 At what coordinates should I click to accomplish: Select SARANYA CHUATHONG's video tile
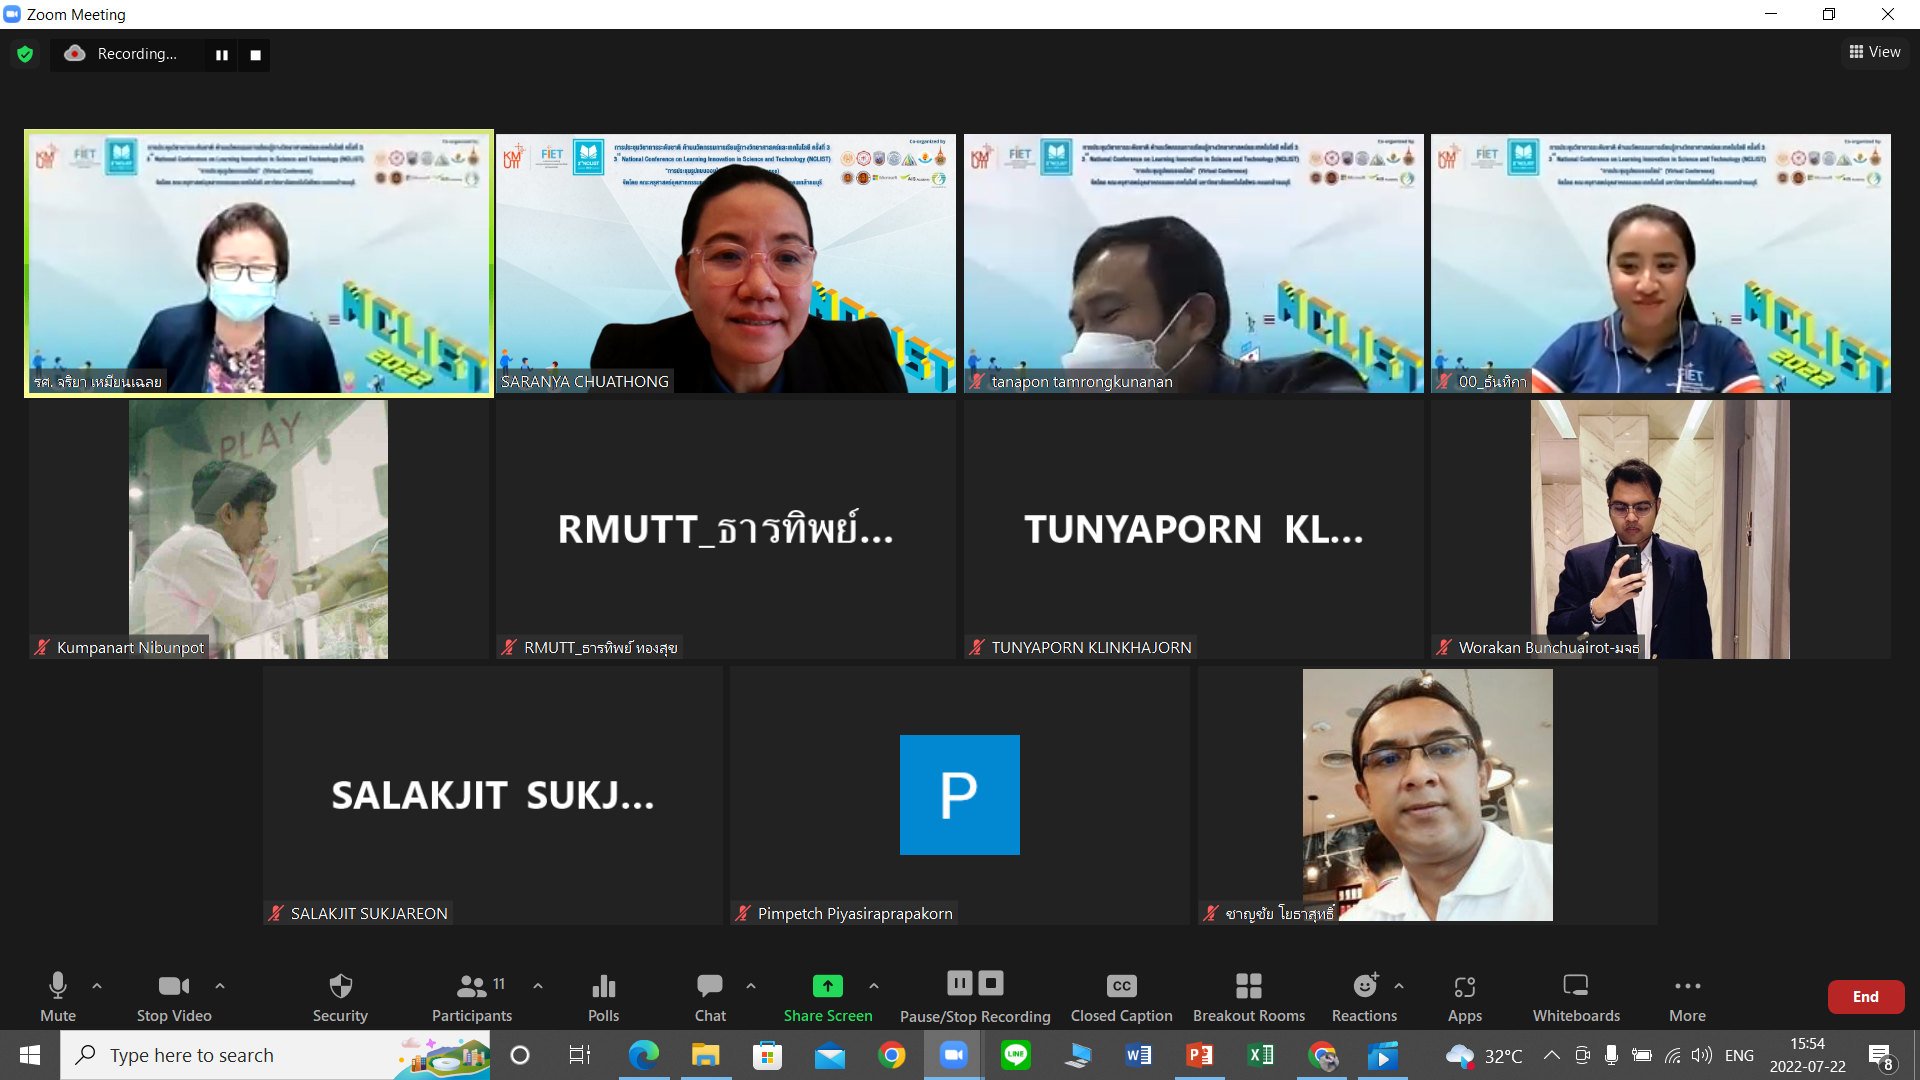point(726,263)
